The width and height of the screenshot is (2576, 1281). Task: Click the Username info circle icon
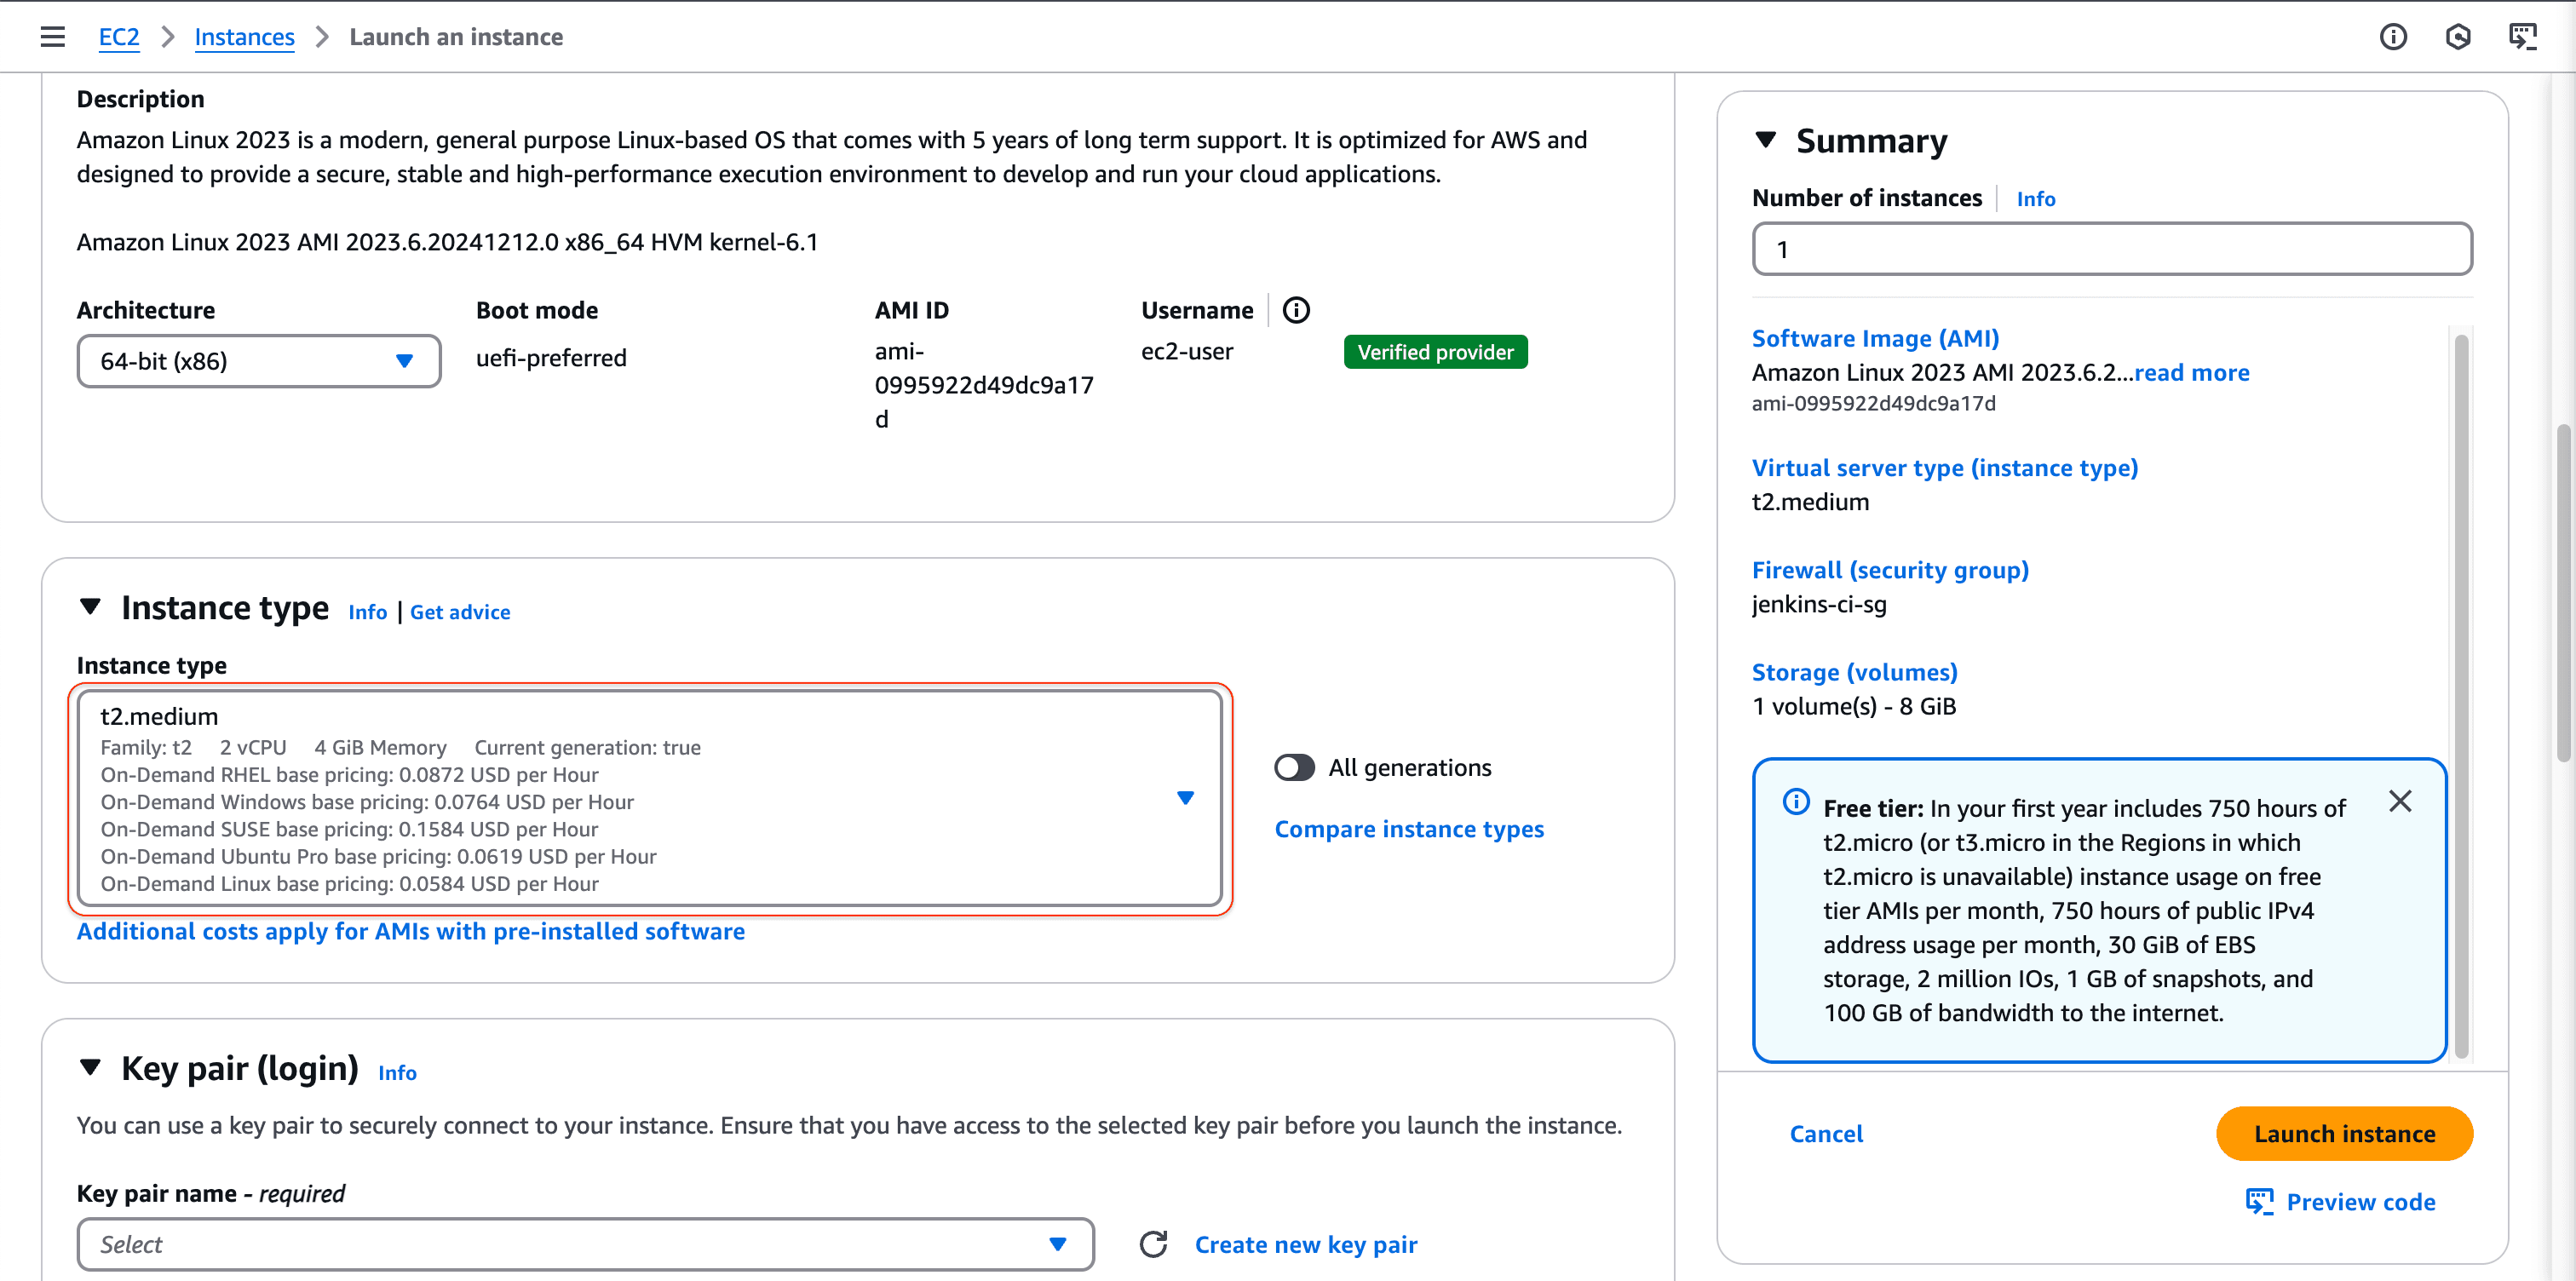pyautogui.click(x=1296, y=310)
